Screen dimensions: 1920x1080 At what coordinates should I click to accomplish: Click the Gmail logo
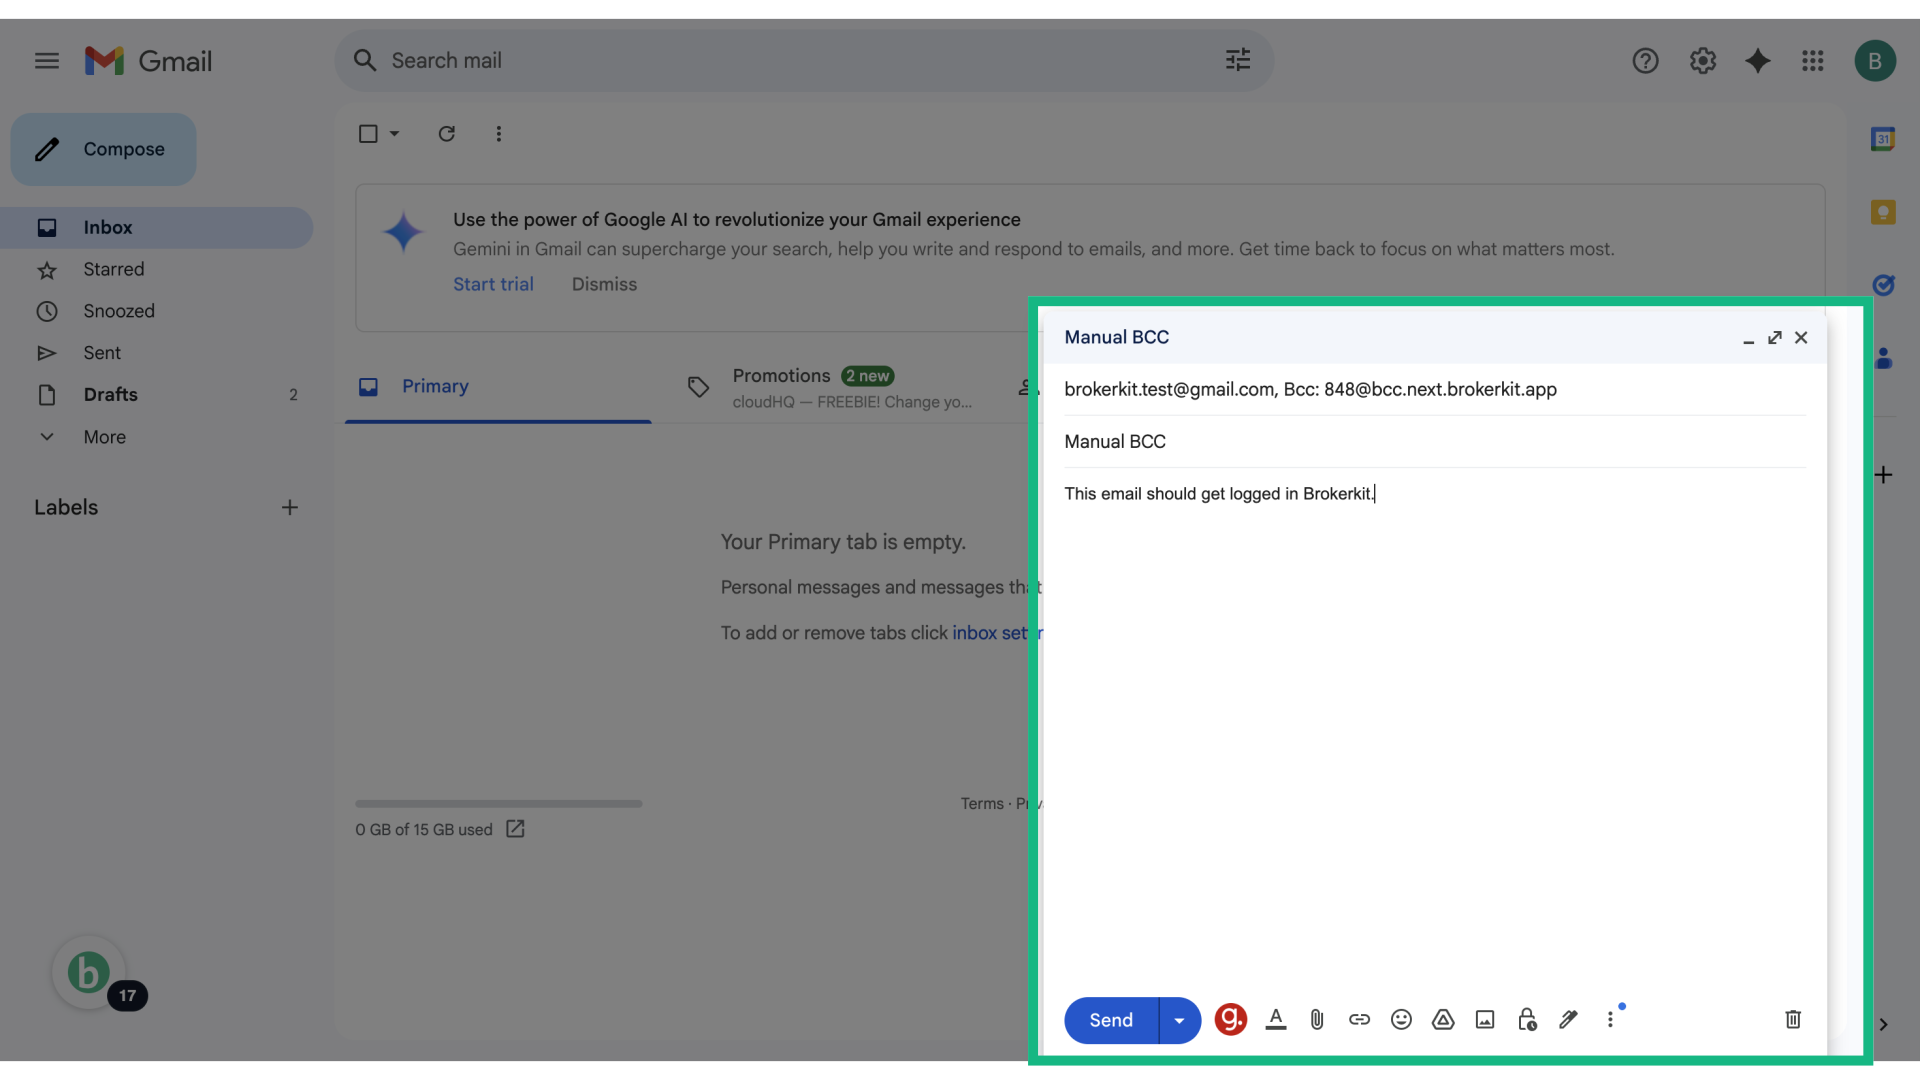coord(148,61)
